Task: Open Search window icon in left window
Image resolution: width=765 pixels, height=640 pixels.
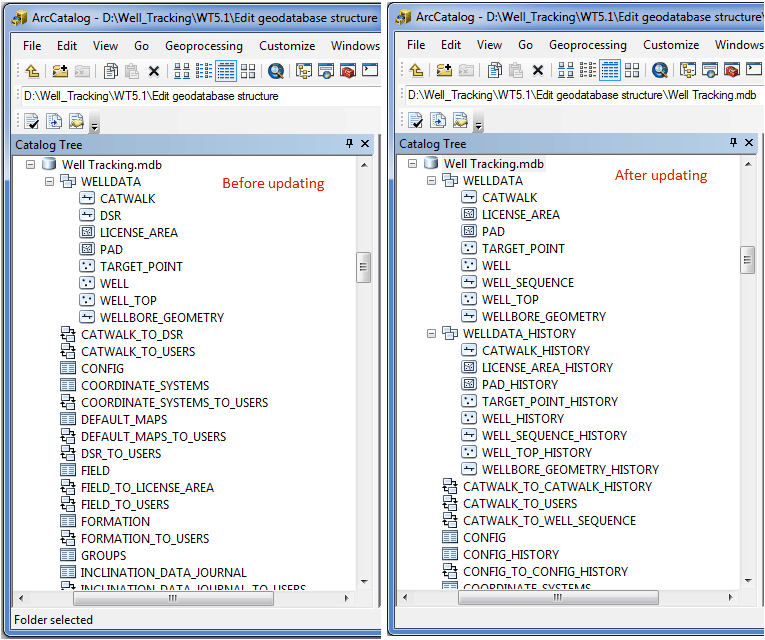Action: [276, 71]
